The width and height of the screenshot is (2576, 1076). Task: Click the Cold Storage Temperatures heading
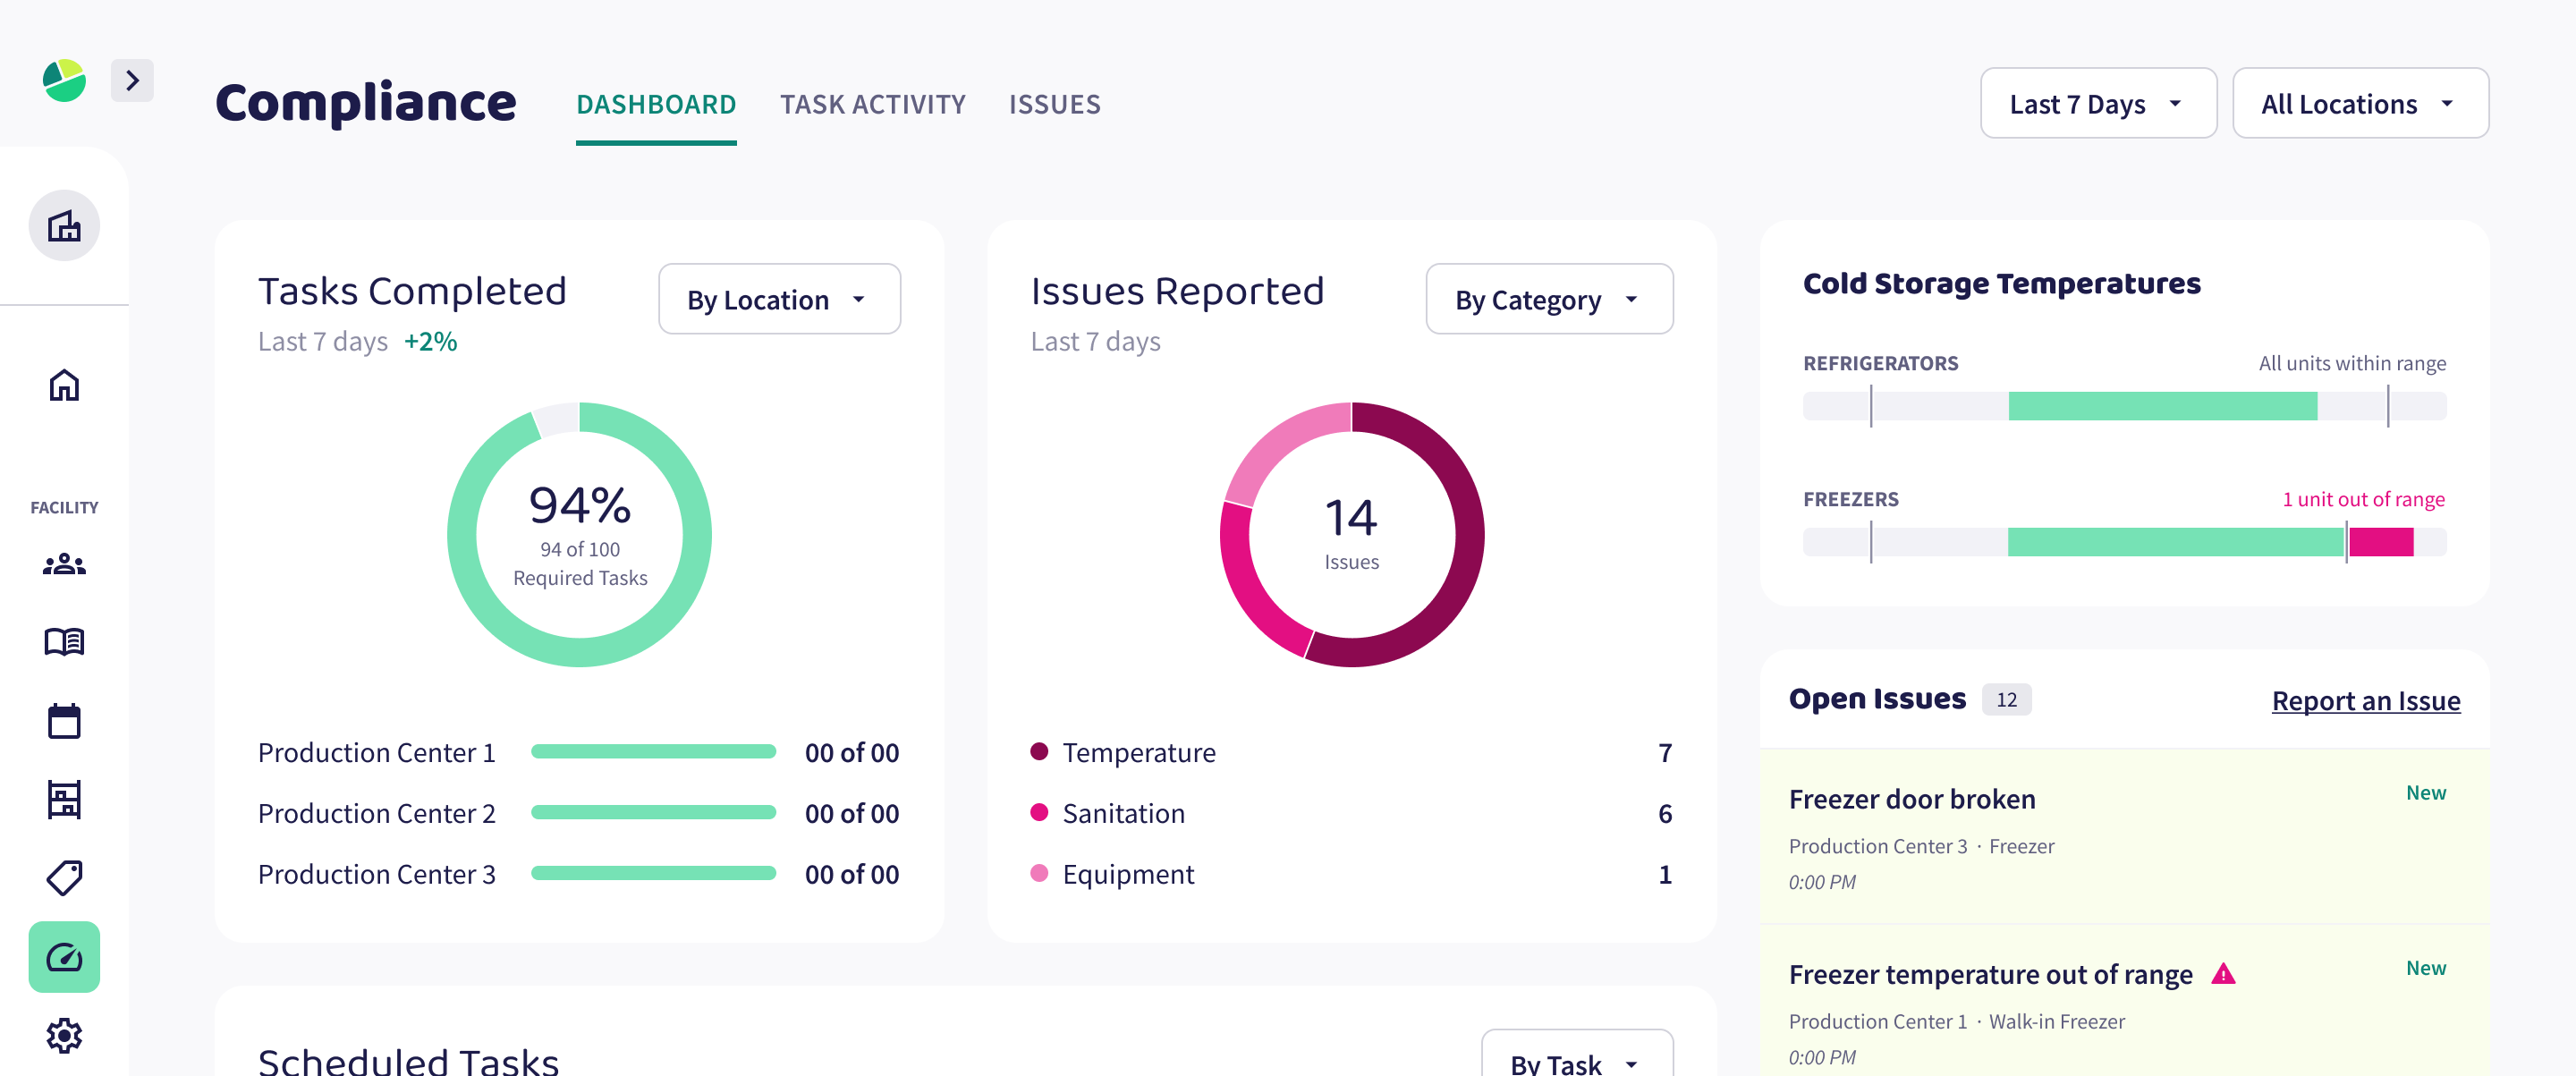2001,284
